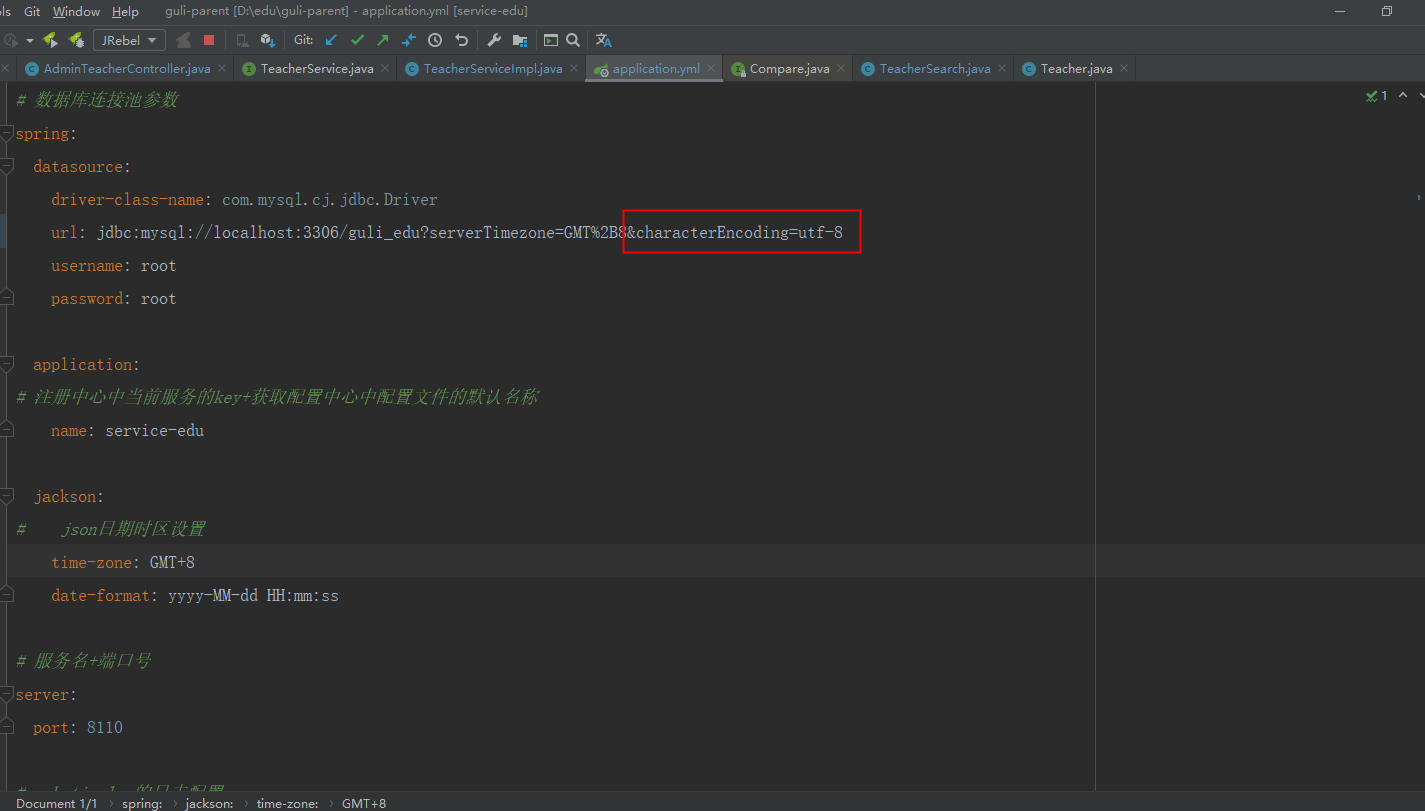Open the JRebel run configuration dropdown

(129, 40)
